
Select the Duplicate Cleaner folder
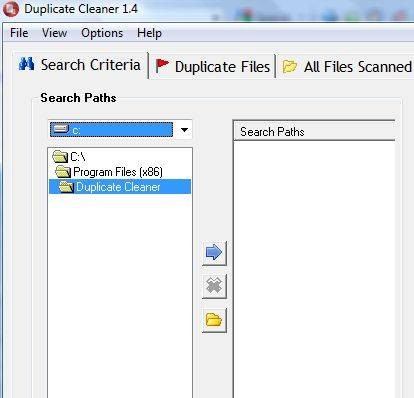tap(120, 187)
